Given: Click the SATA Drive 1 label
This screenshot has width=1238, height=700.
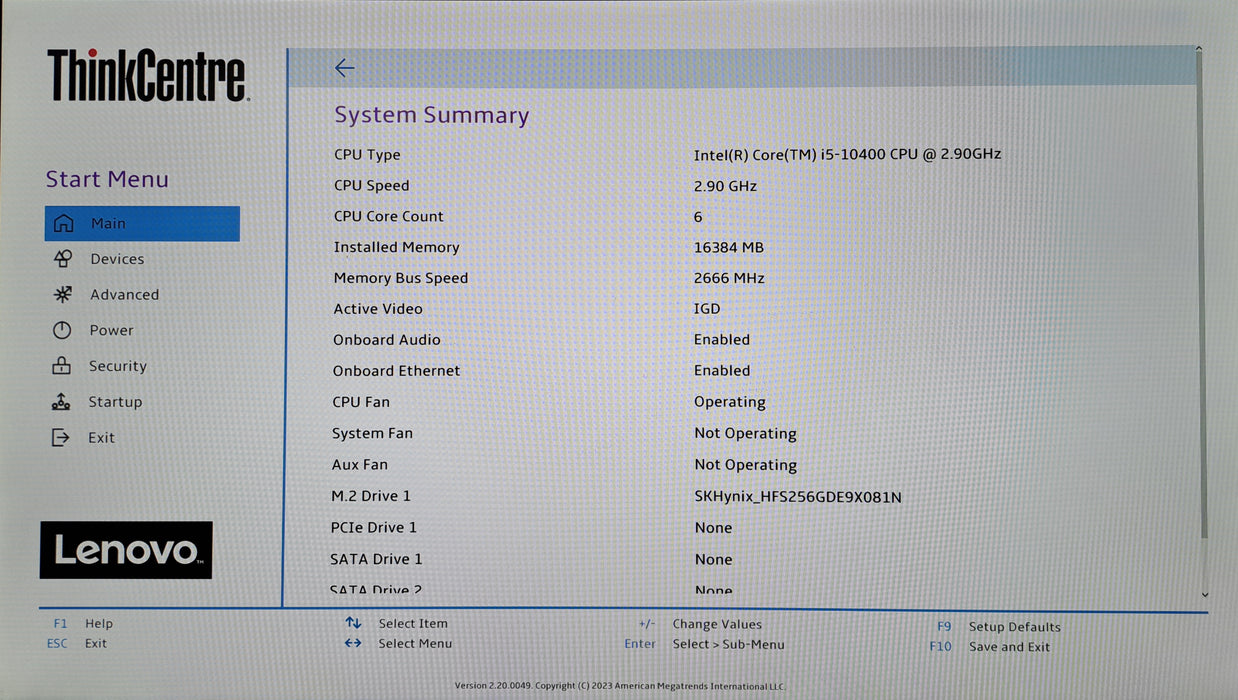Looking at the screenshot, I should (x=376, y=559).
